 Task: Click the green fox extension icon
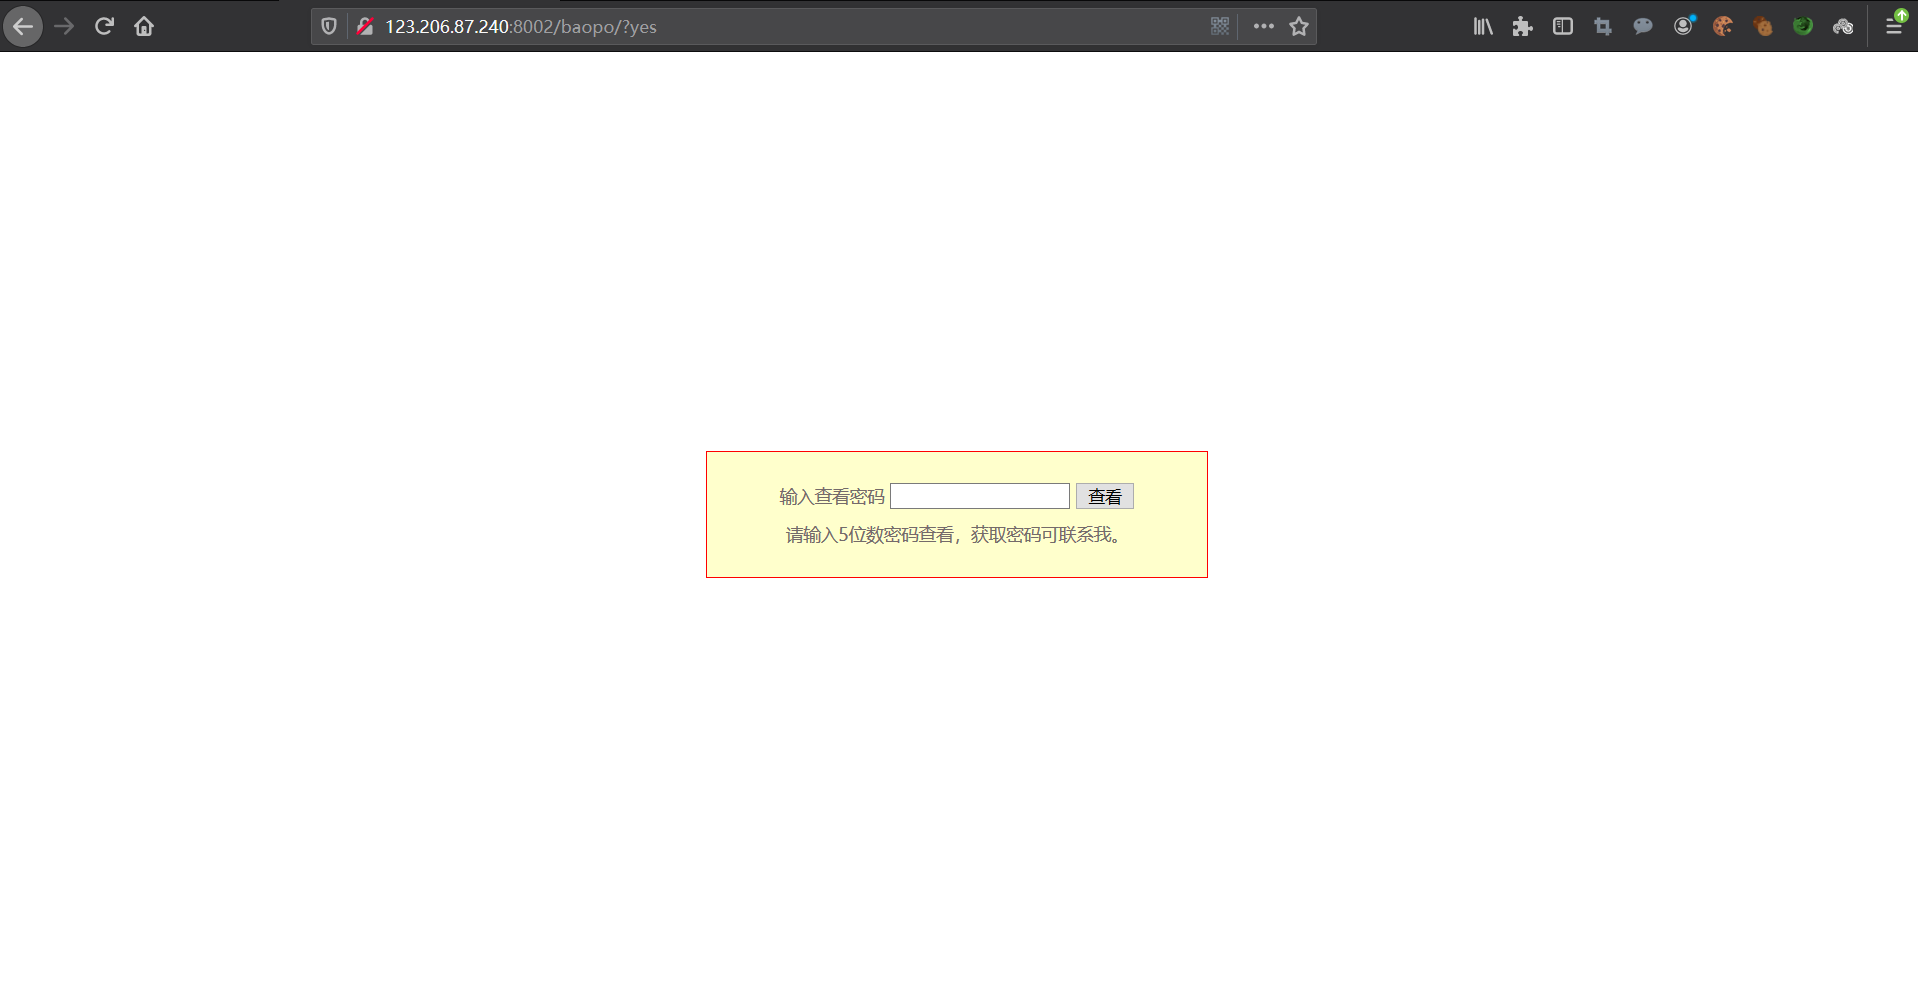click(1804, 27)
